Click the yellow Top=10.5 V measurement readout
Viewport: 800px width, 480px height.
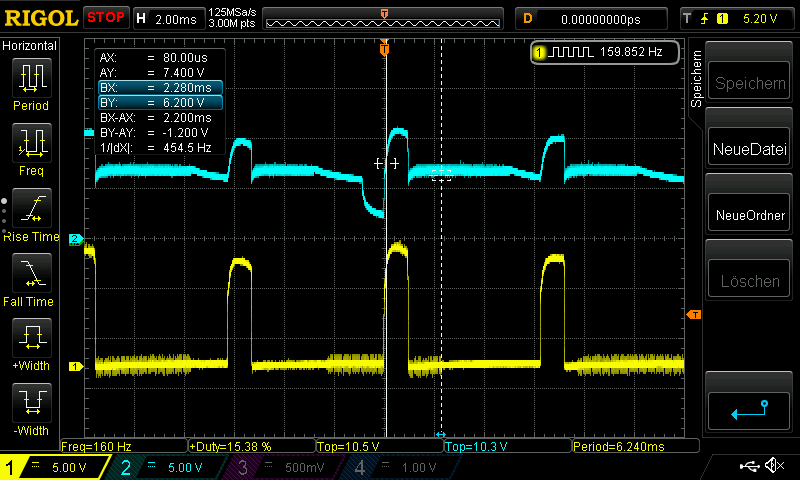[380, 446]
